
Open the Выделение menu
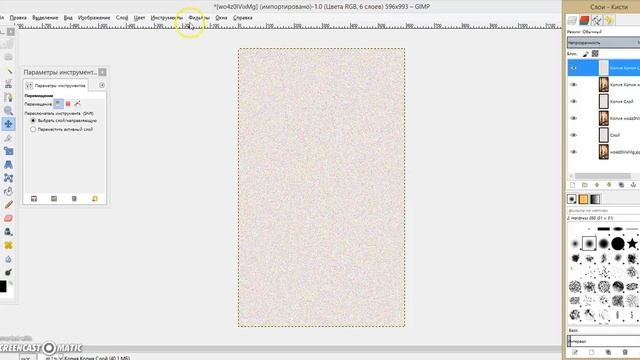(x=45, y=18)
